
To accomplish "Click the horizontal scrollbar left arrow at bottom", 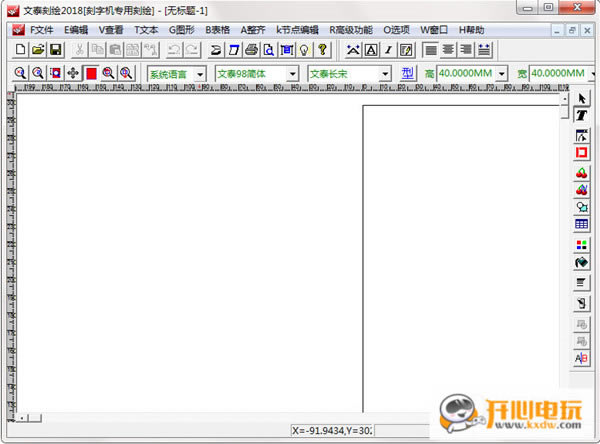I will [x=22, y=418].
